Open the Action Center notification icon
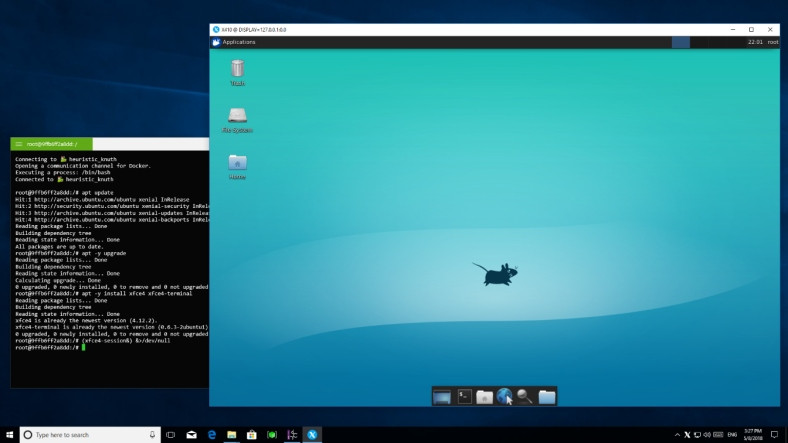The width and height of the screenshot is (788, 443). [774, 435]
